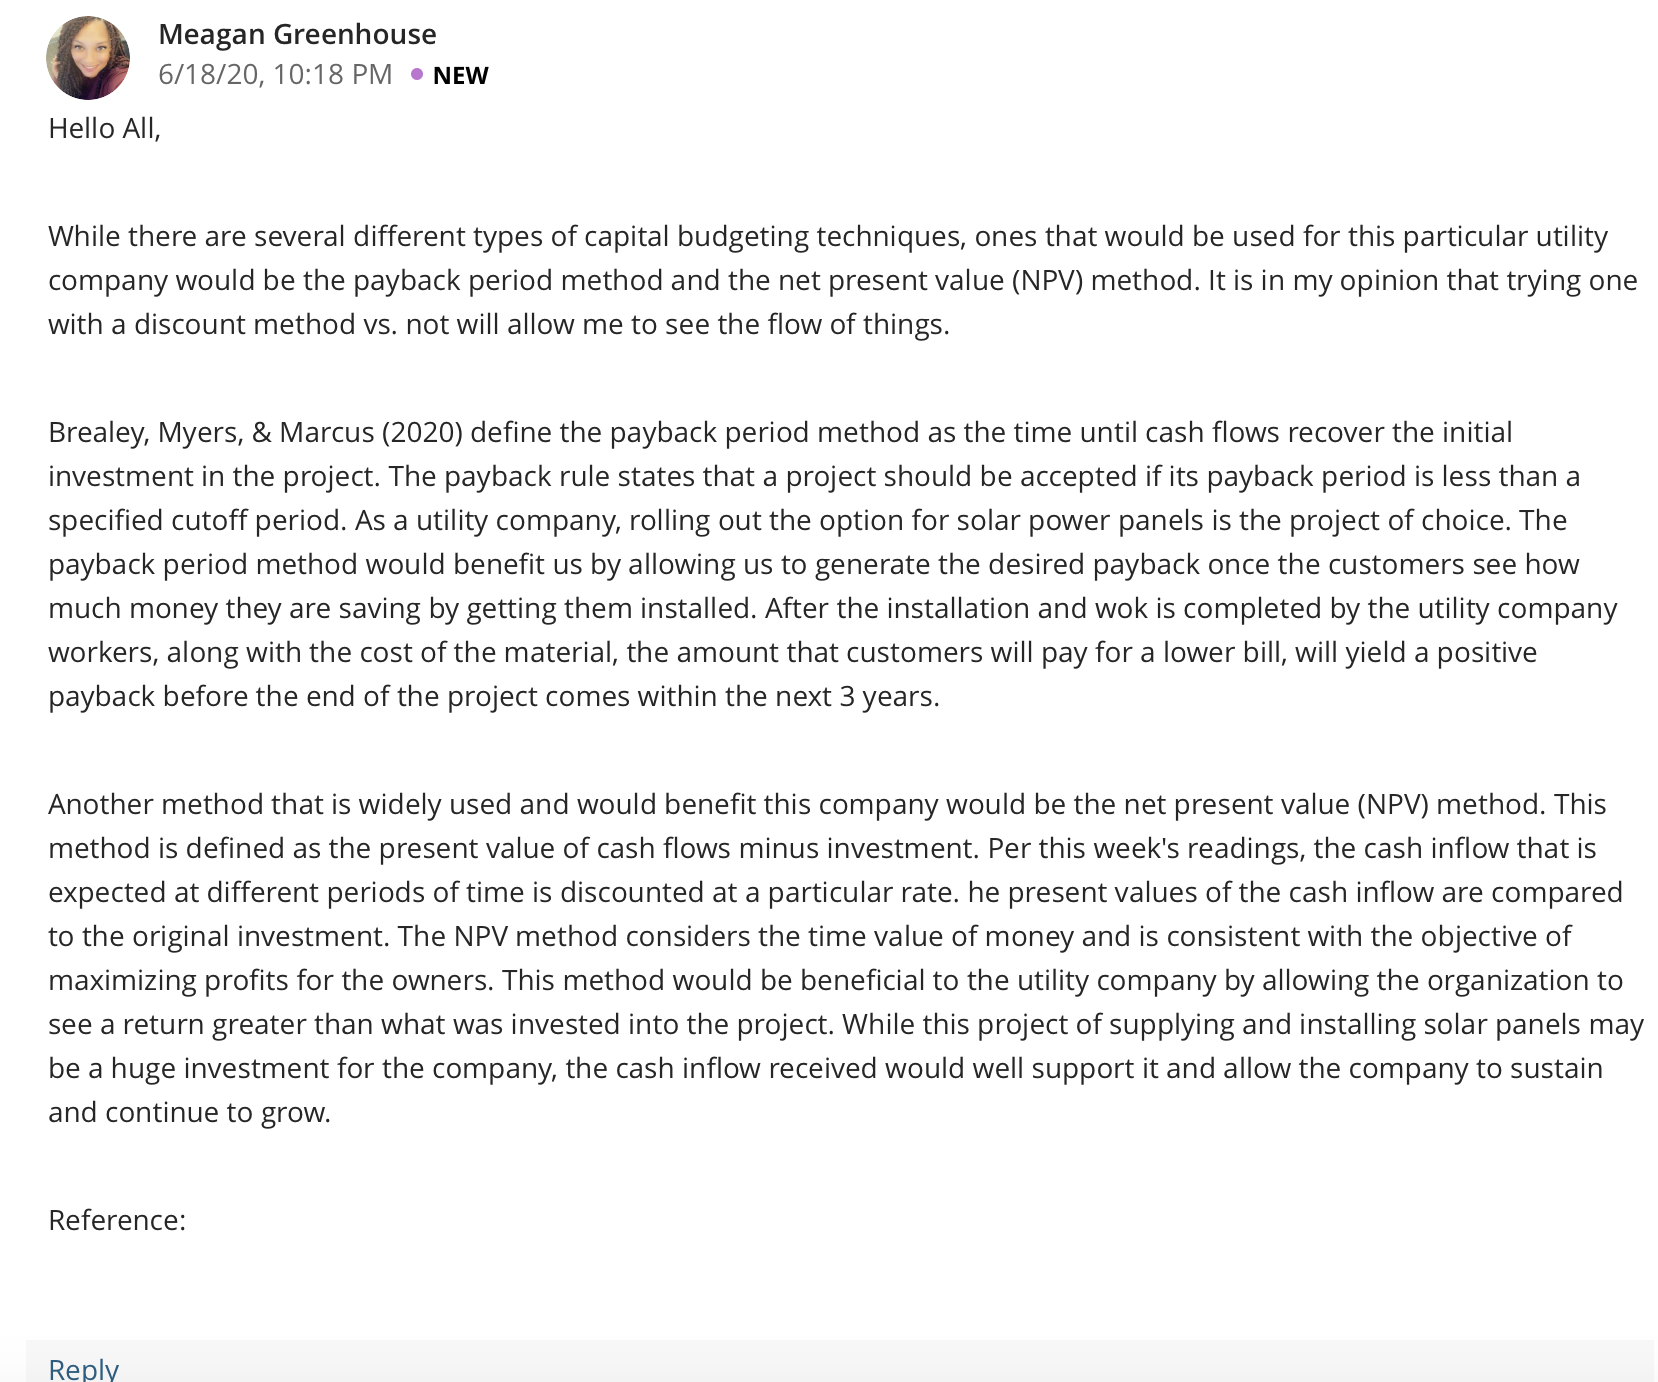Click the "Hello All," greeting line

(x=104, y=129)
